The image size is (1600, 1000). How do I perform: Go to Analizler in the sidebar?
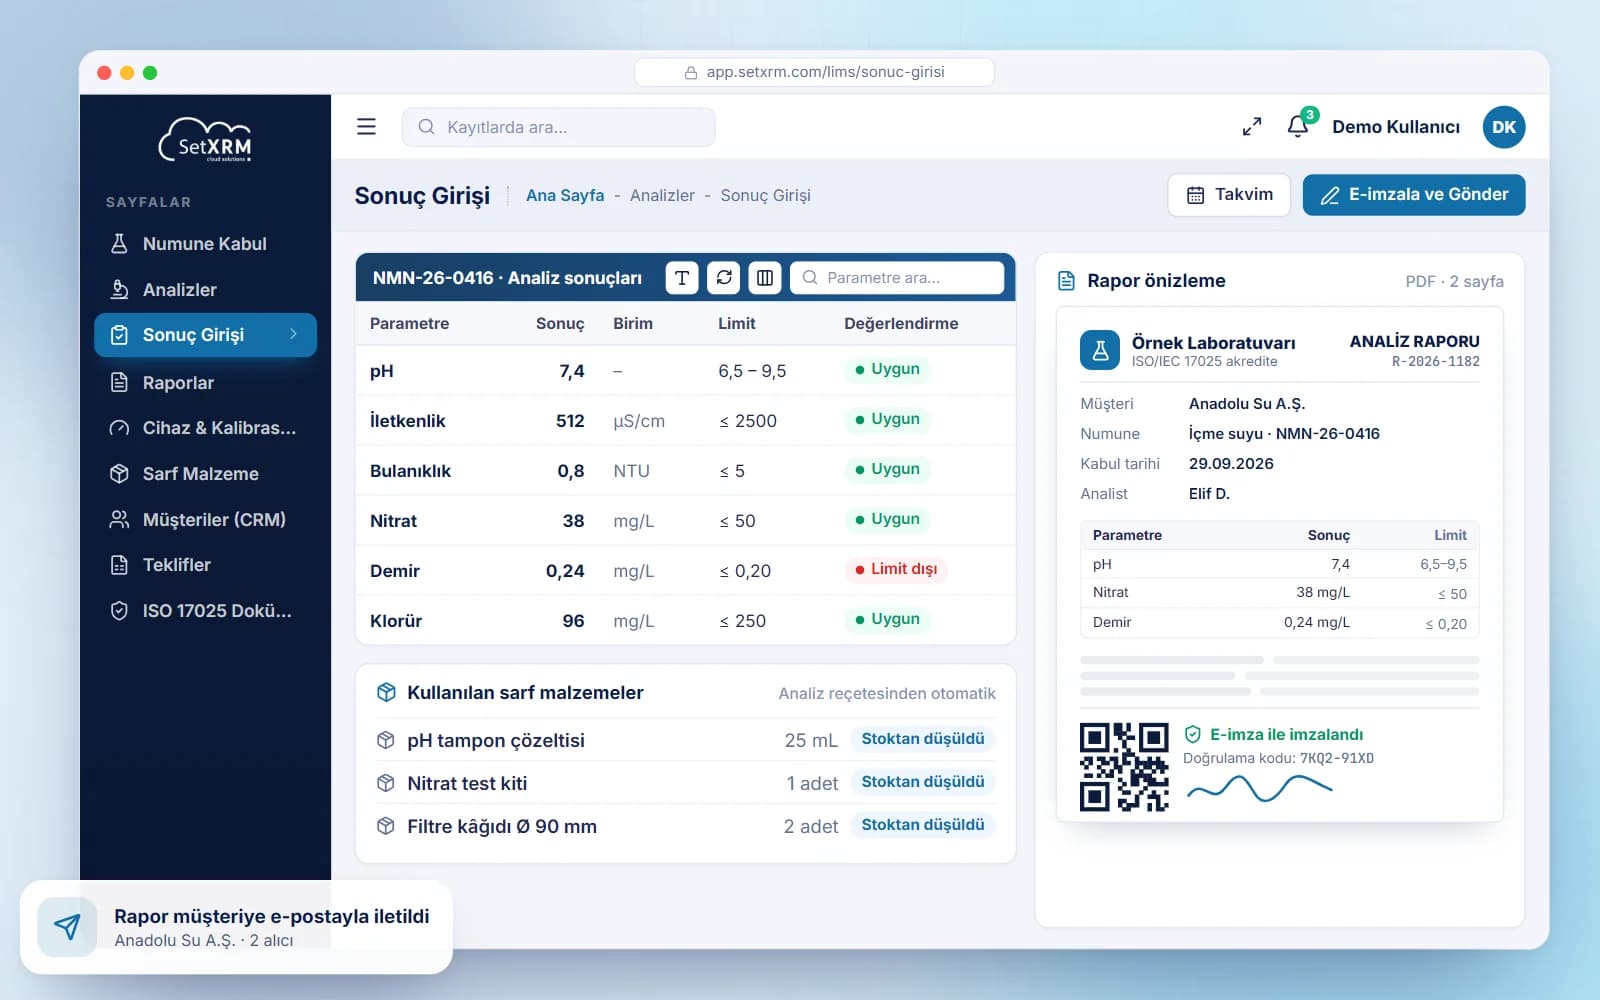coord(205,290)
